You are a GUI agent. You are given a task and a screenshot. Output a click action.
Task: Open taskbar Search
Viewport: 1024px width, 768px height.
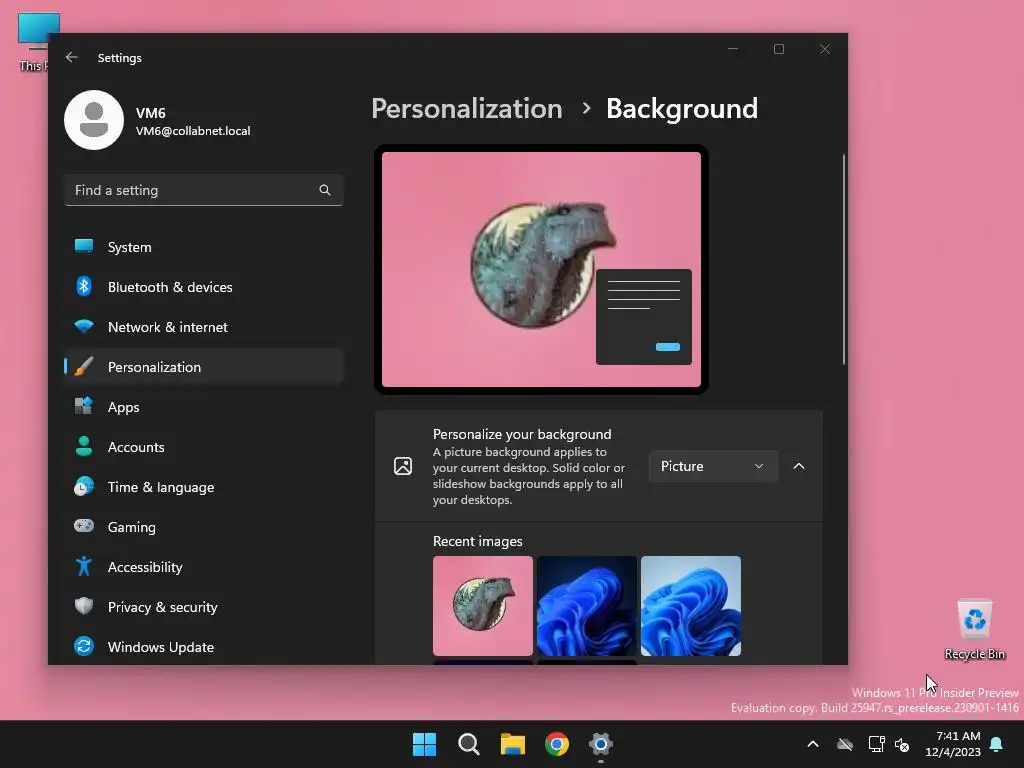468,744
